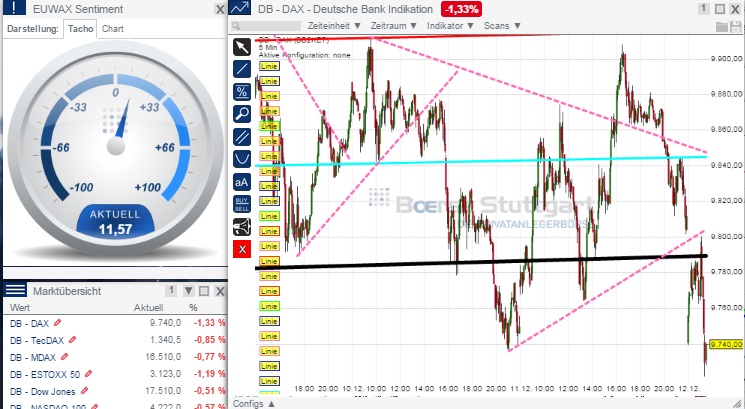Viewport: 745px width, 409px height.
Task: Open the DB - TecDAX row
Action: coord(114,340)
